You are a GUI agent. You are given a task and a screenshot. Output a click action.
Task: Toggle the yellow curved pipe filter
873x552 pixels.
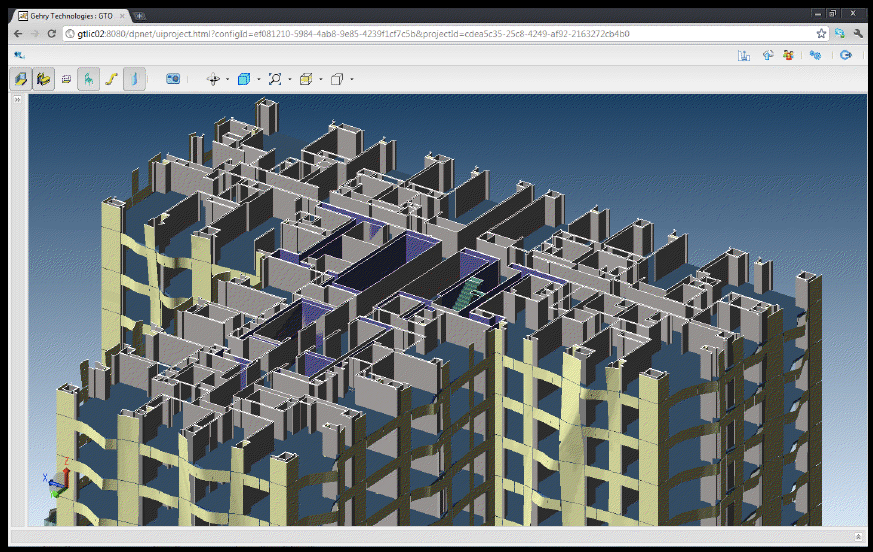pyautogui.click(x=111, y=79)
